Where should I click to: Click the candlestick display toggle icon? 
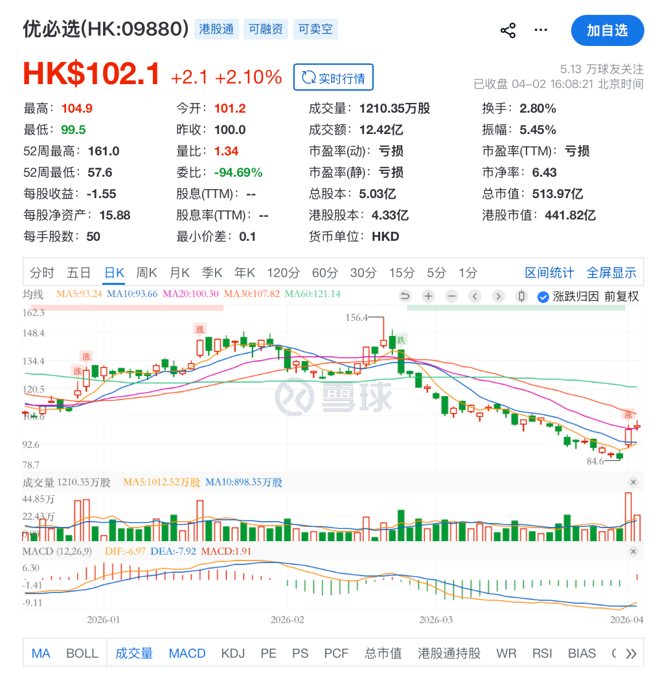[520, 296]
